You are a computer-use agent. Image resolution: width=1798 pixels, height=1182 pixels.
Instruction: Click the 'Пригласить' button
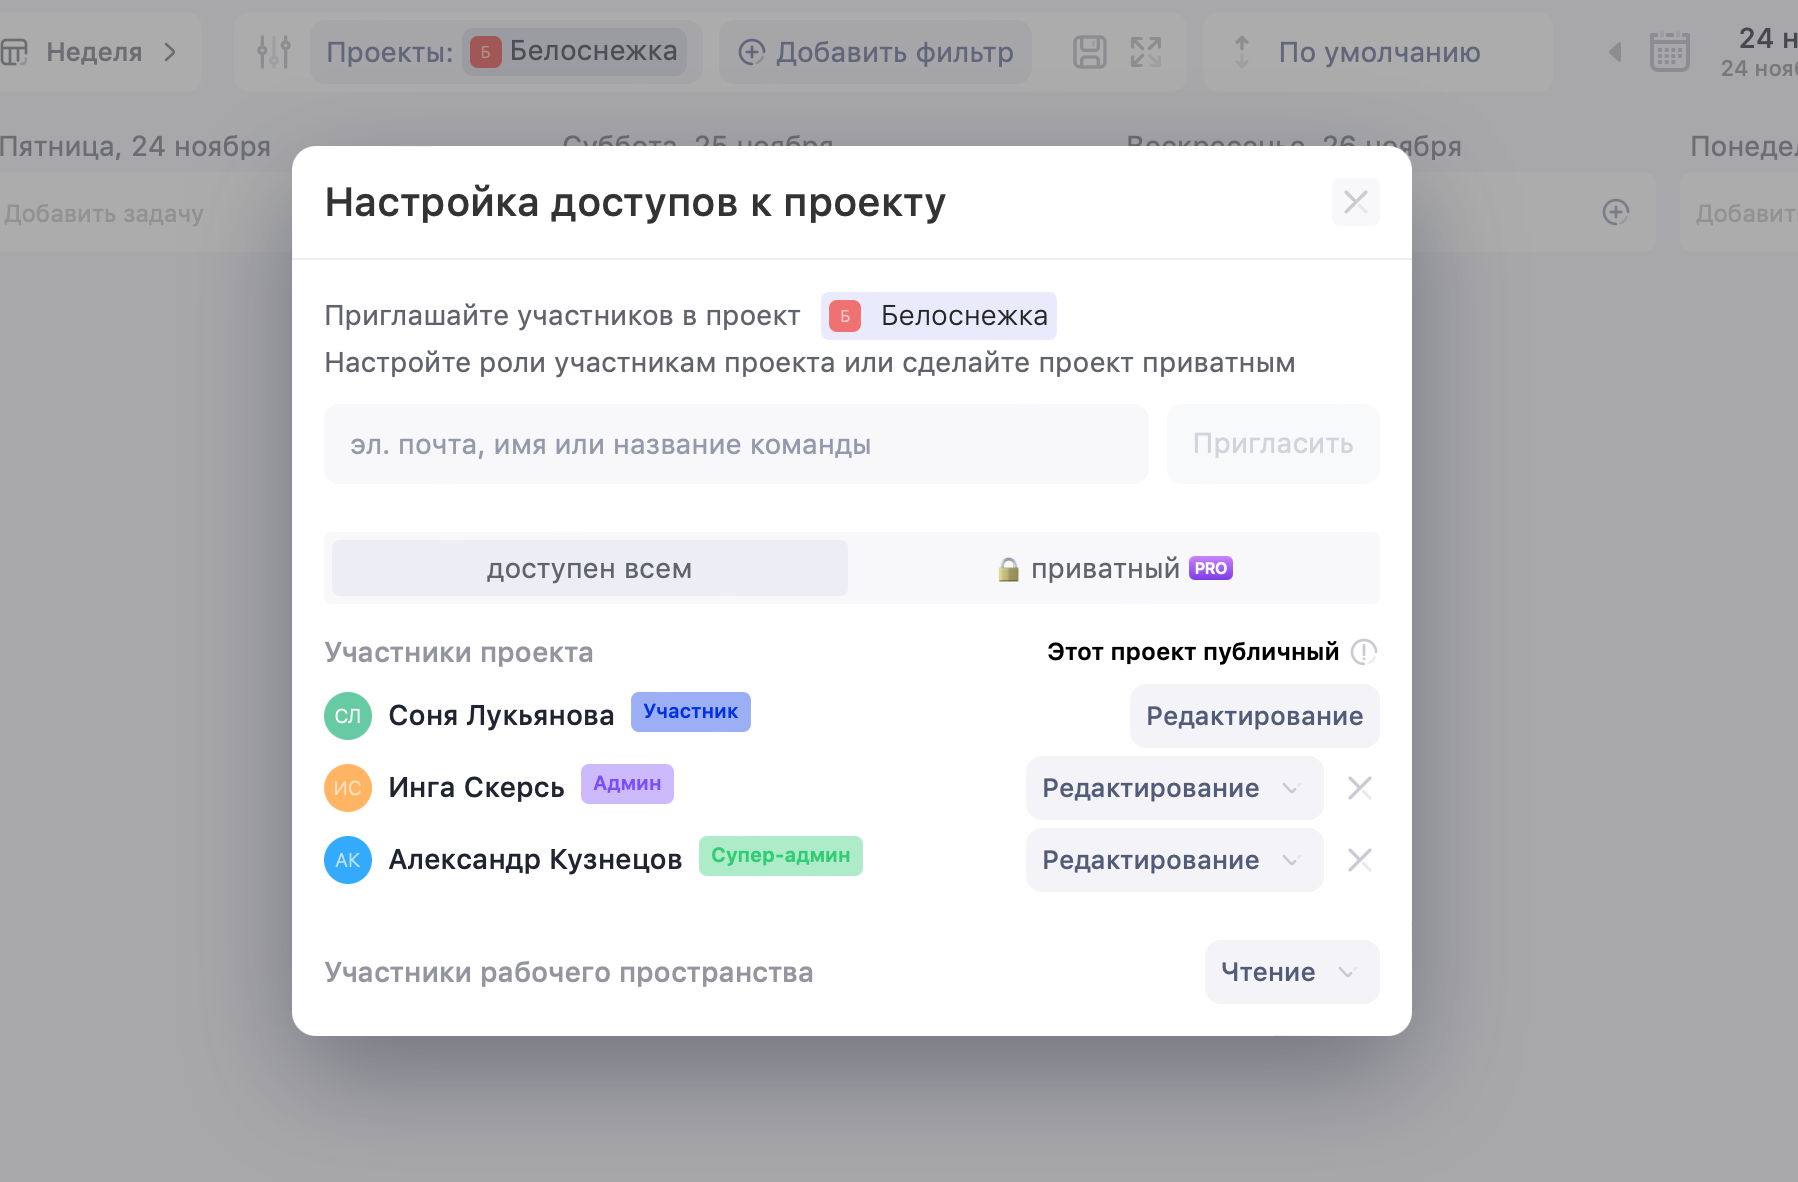click(x=1272, y=444)
